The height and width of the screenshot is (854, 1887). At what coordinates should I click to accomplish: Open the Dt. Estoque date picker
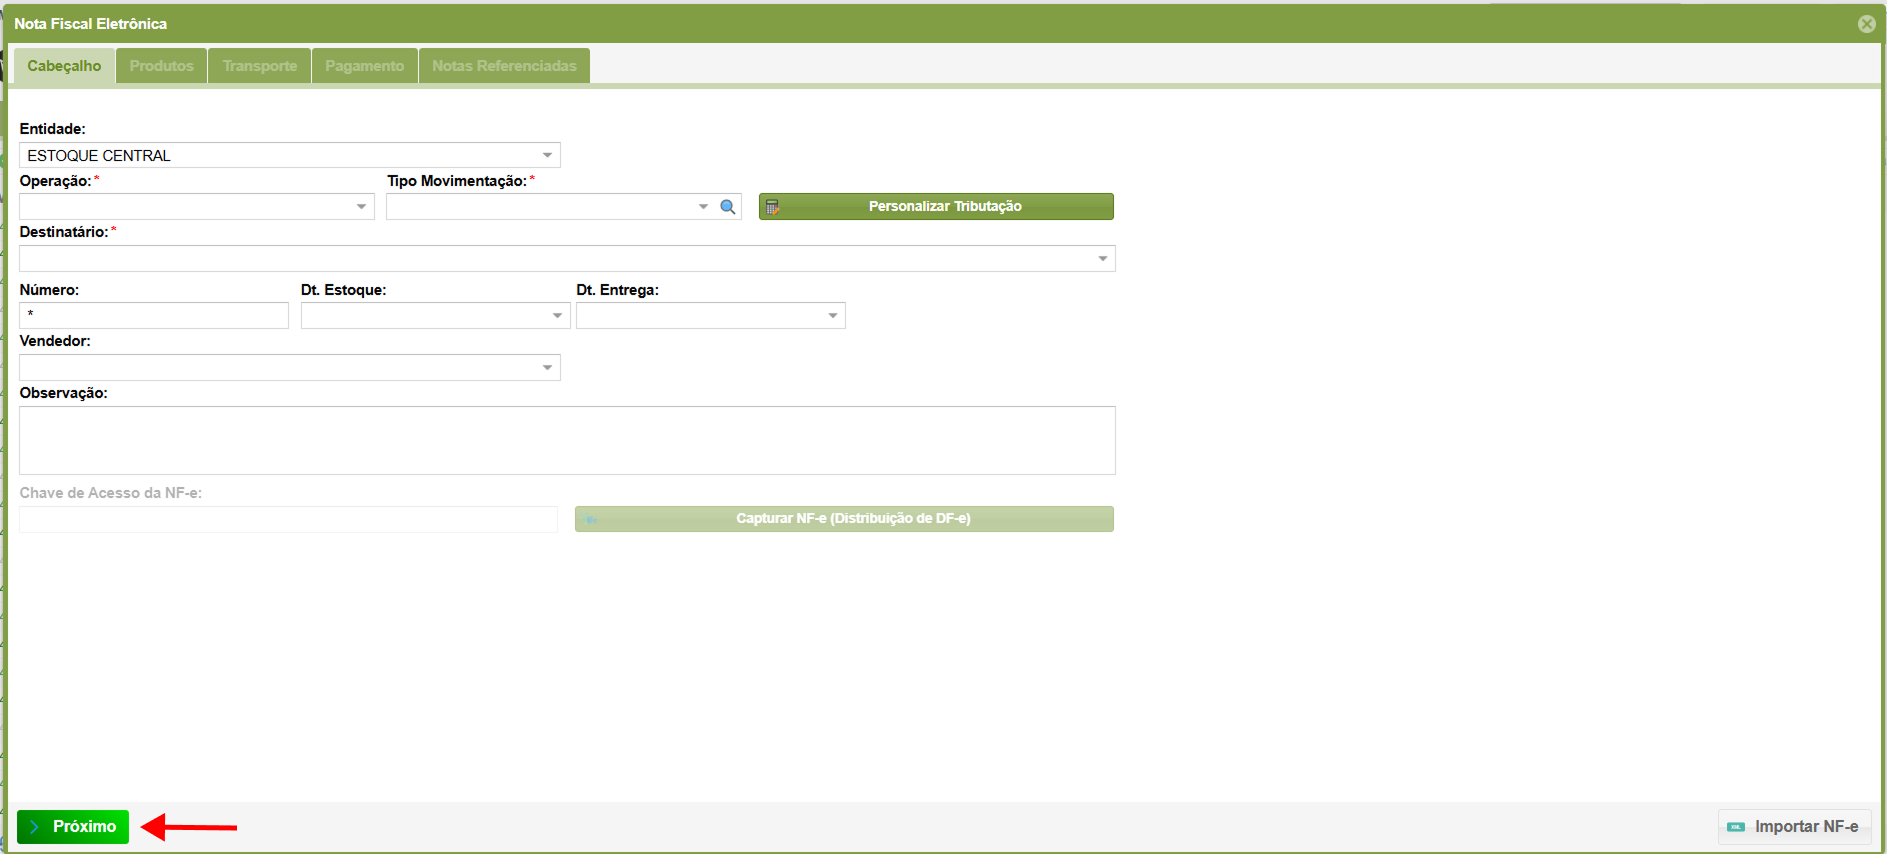(557, 316)
